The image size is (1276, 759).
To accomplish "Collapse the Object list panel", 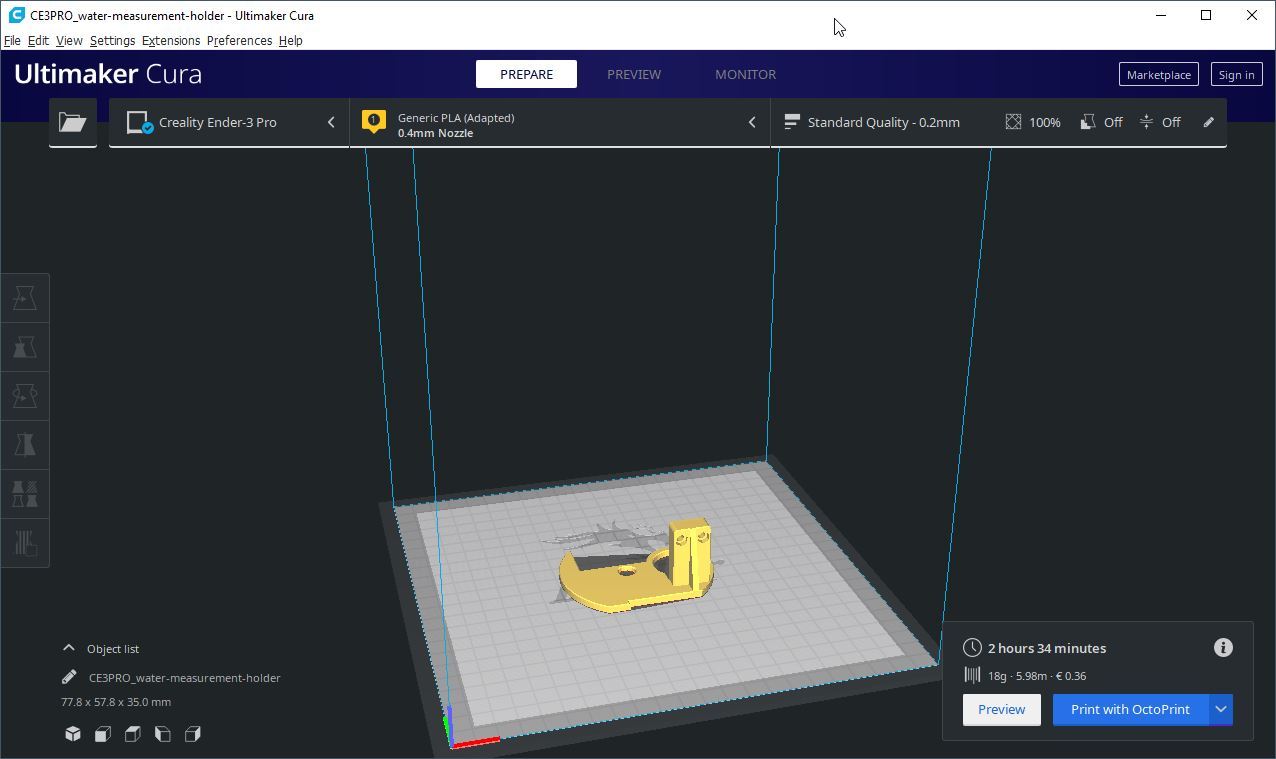I will [69, 648].
